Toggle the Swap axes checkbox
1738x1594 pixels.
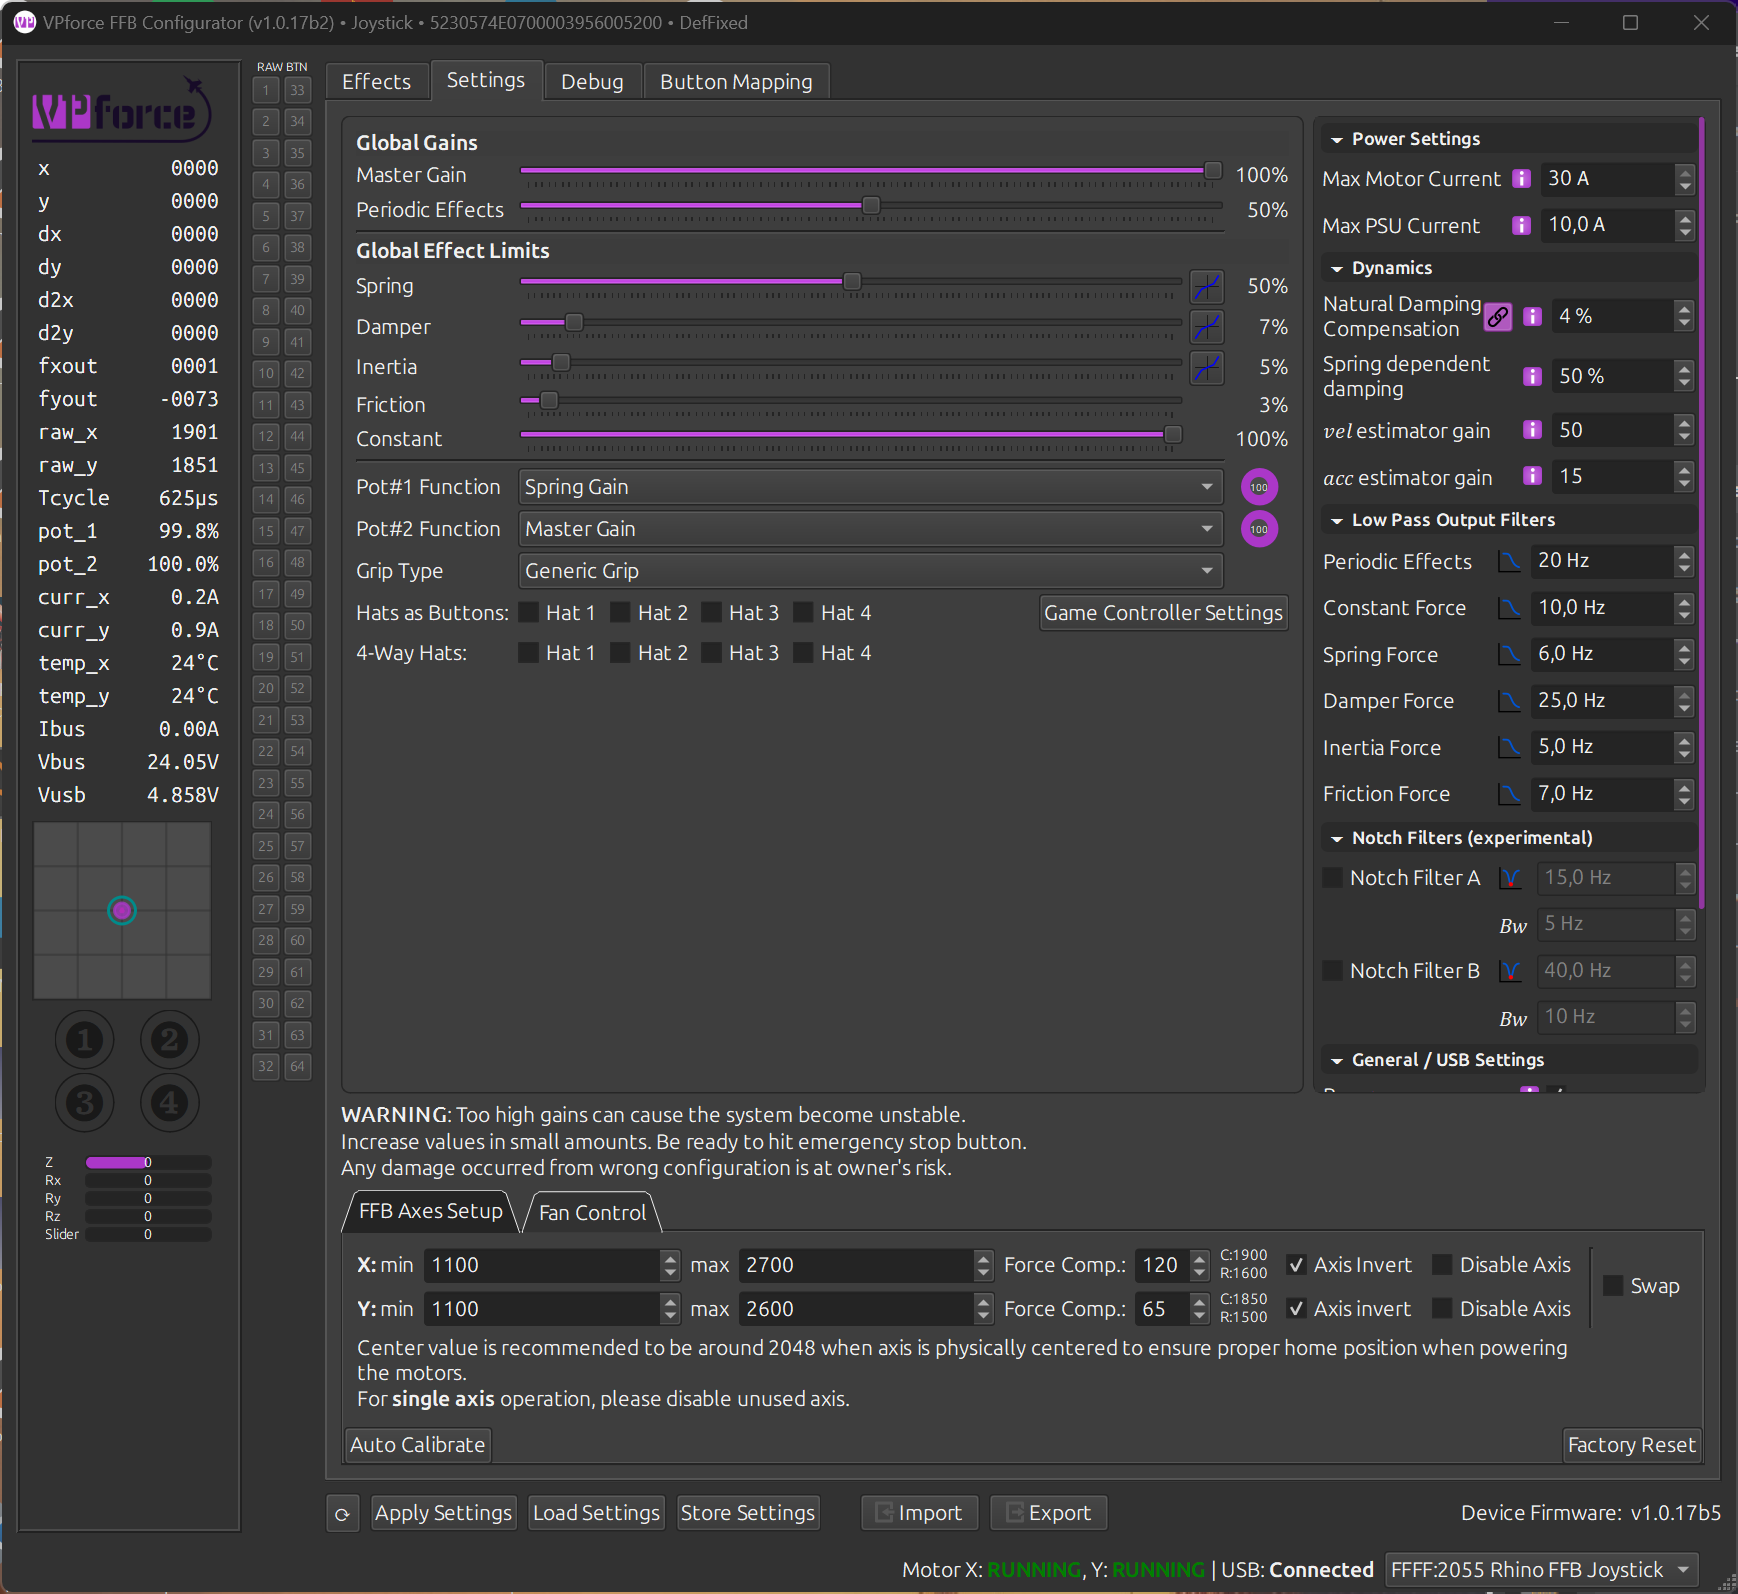1613,1286
